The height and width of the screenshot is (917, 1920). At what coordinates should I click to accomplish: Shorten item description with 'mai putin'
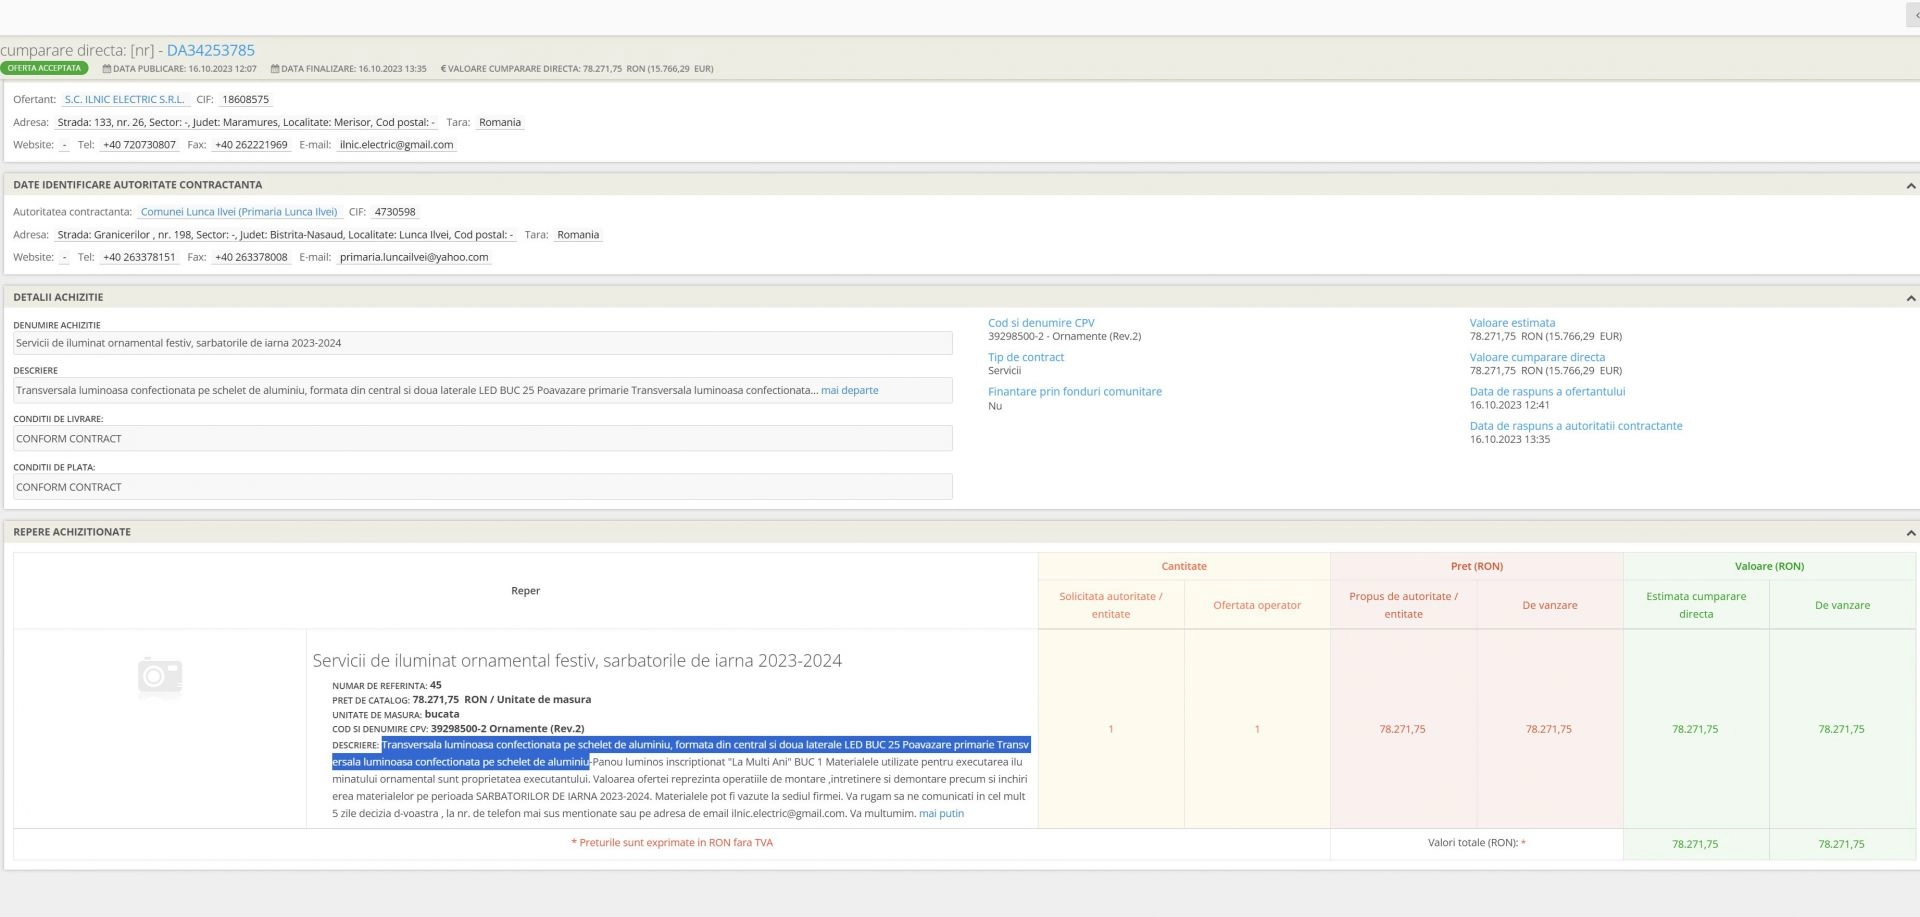941,814
